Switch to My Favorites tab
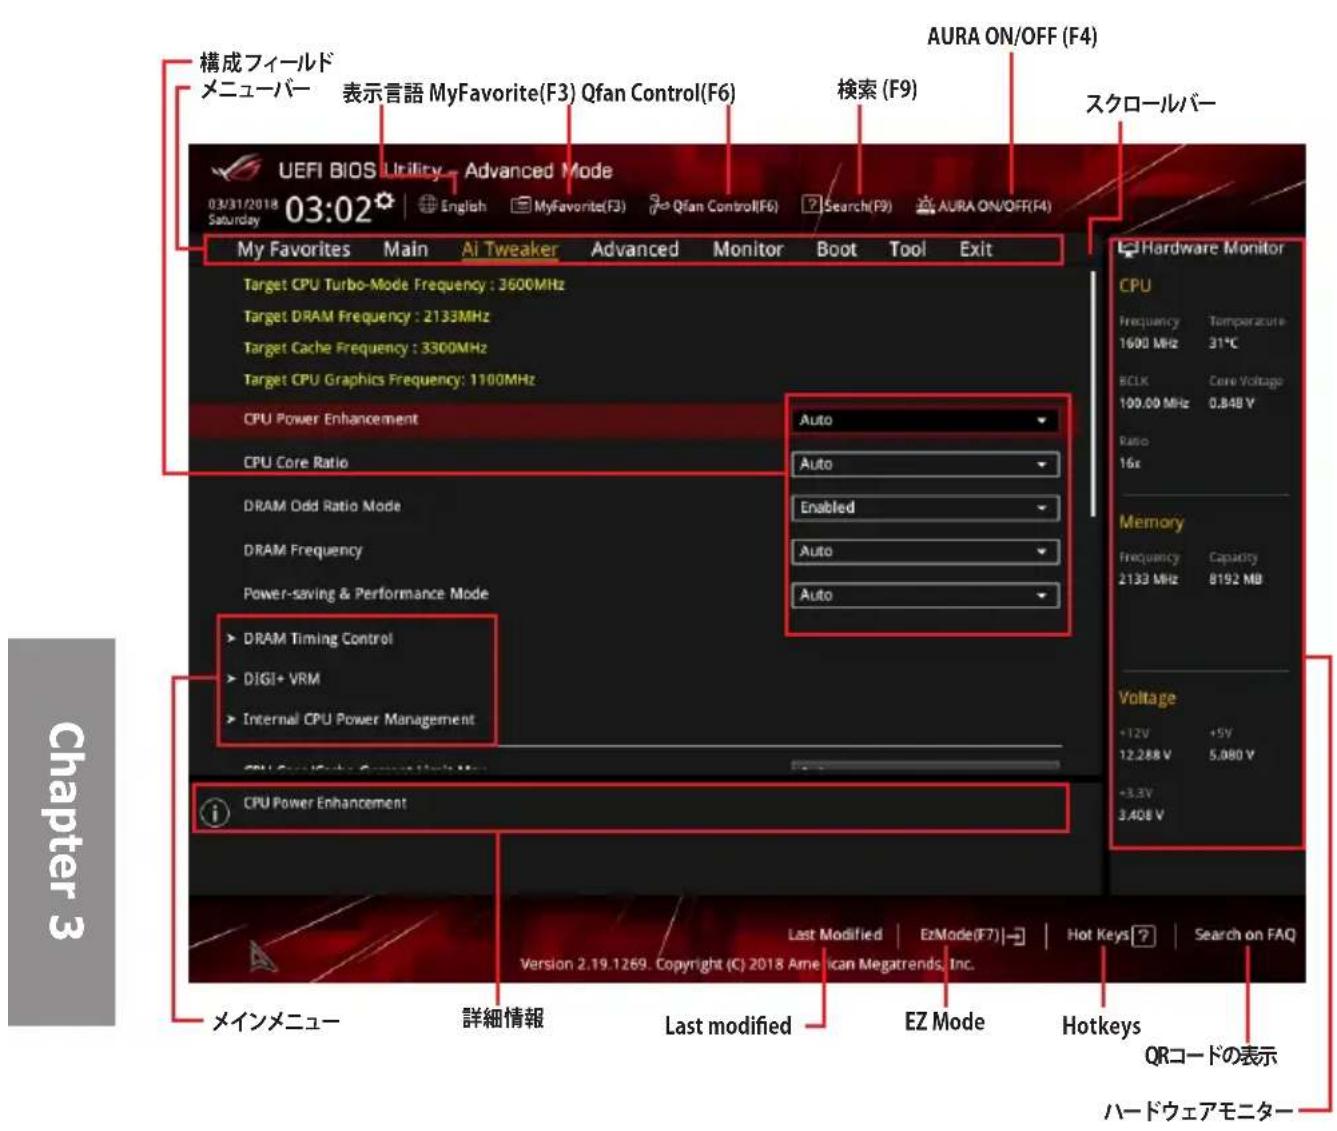 pyautogui.click(x=293, y=249)
